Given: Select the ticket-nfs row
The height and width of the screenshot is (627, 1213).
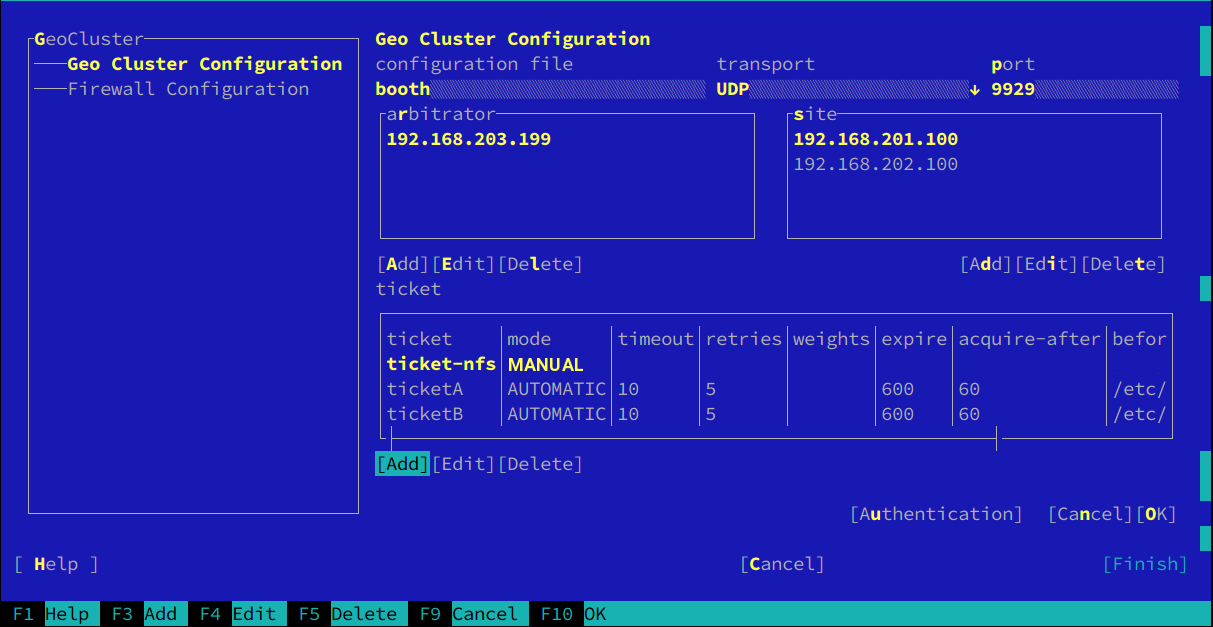Looking at the screenshot, I should coord(441,365).
